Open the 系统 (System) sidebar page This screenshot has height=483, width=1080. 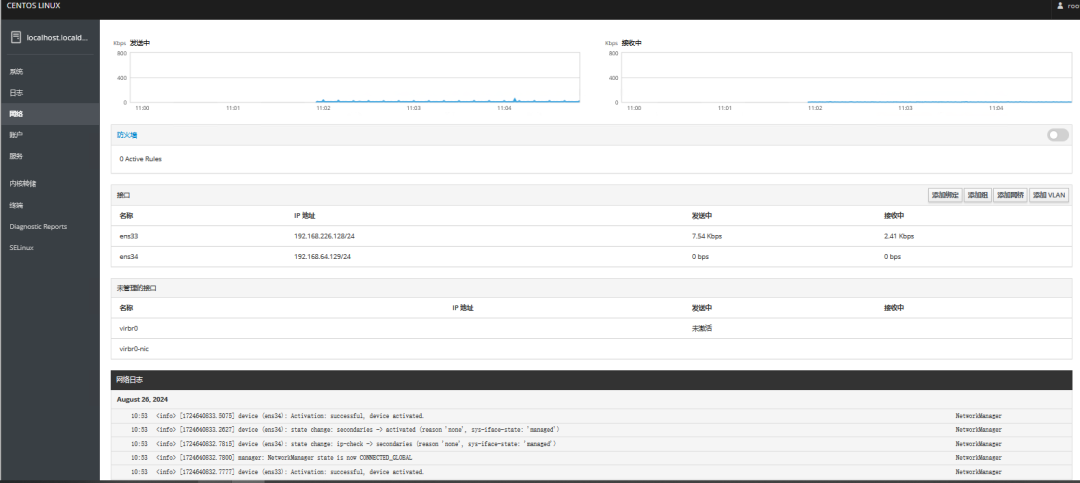(17, 72)
